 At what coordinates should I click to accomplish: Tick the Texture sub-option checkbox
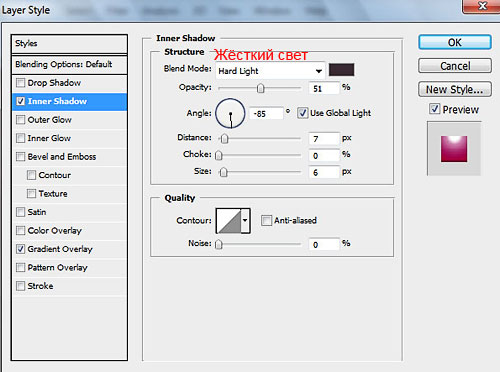(x=31, y=193)
